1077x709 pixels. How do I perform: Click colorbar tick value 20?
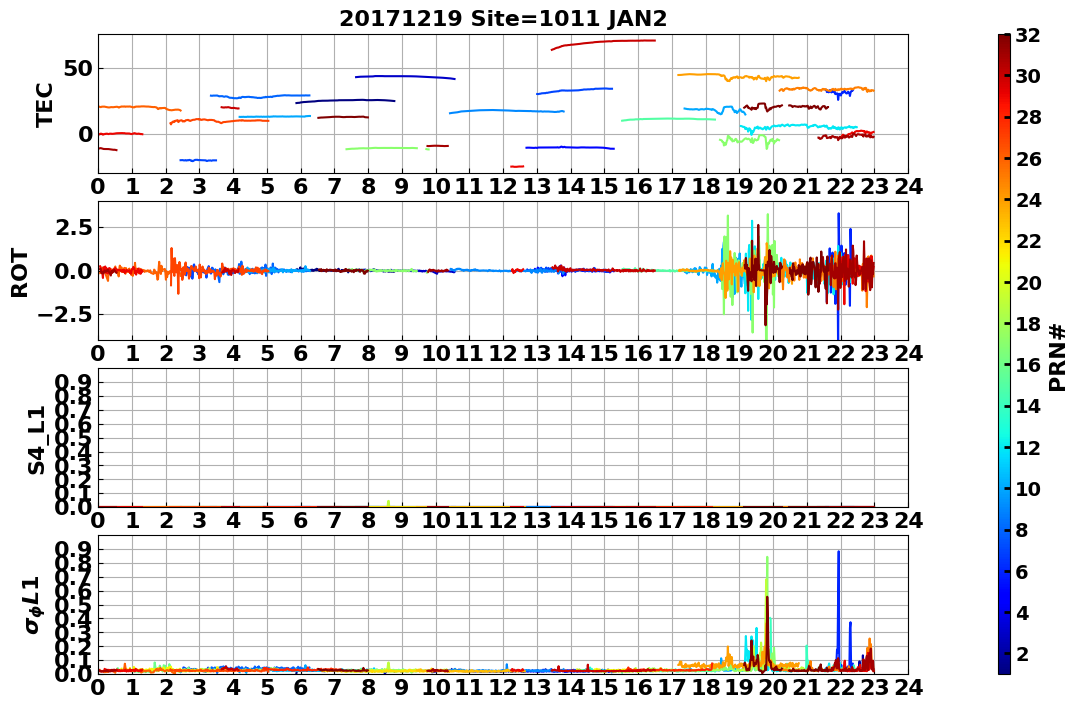pyautogui.click(x=1028, y=282)
